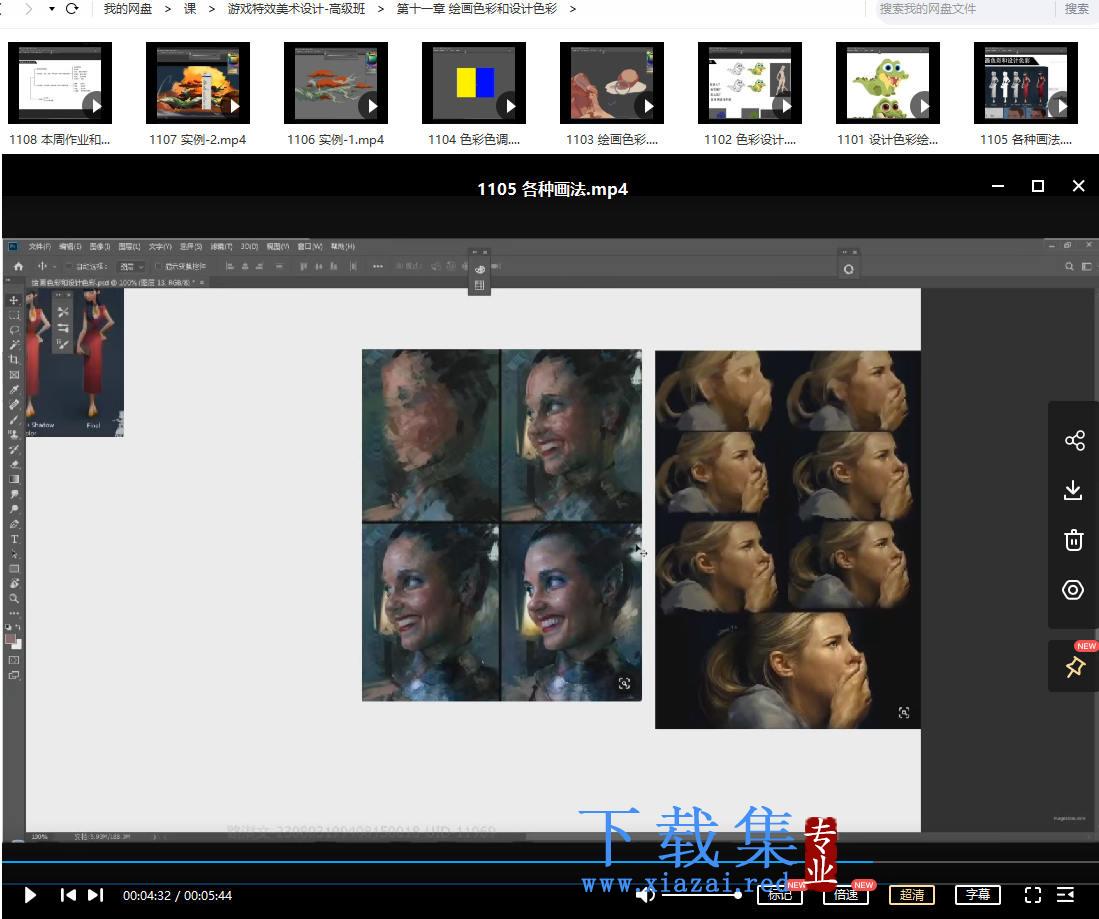Select the Eyedropper tool in Photoshop toolbar
Image resolution: width=1099 pixels, height=919 pixels.
[x=13, y=389]
